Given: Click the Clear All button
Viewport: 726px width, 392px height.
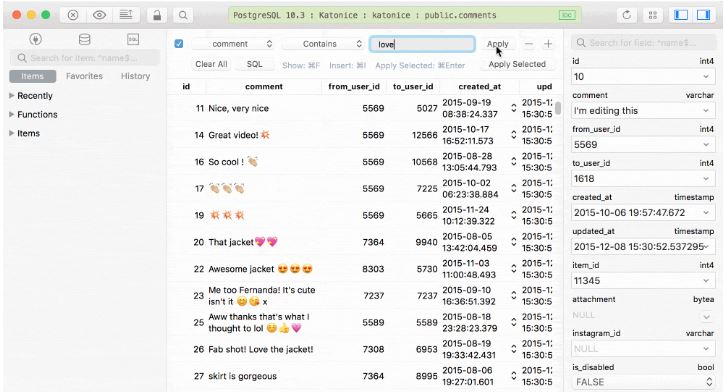Looking at the screenshot, I should (211, 64).
